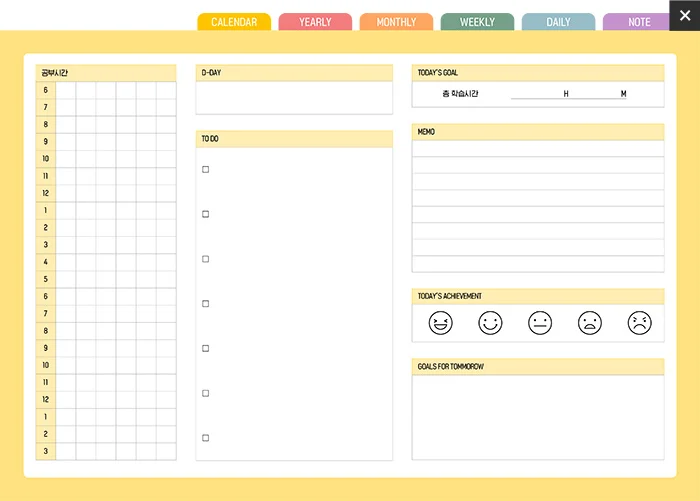Open the YEARLY tab
The width and height of the screenshot is (700, 501).
click(x=315, y=22)
